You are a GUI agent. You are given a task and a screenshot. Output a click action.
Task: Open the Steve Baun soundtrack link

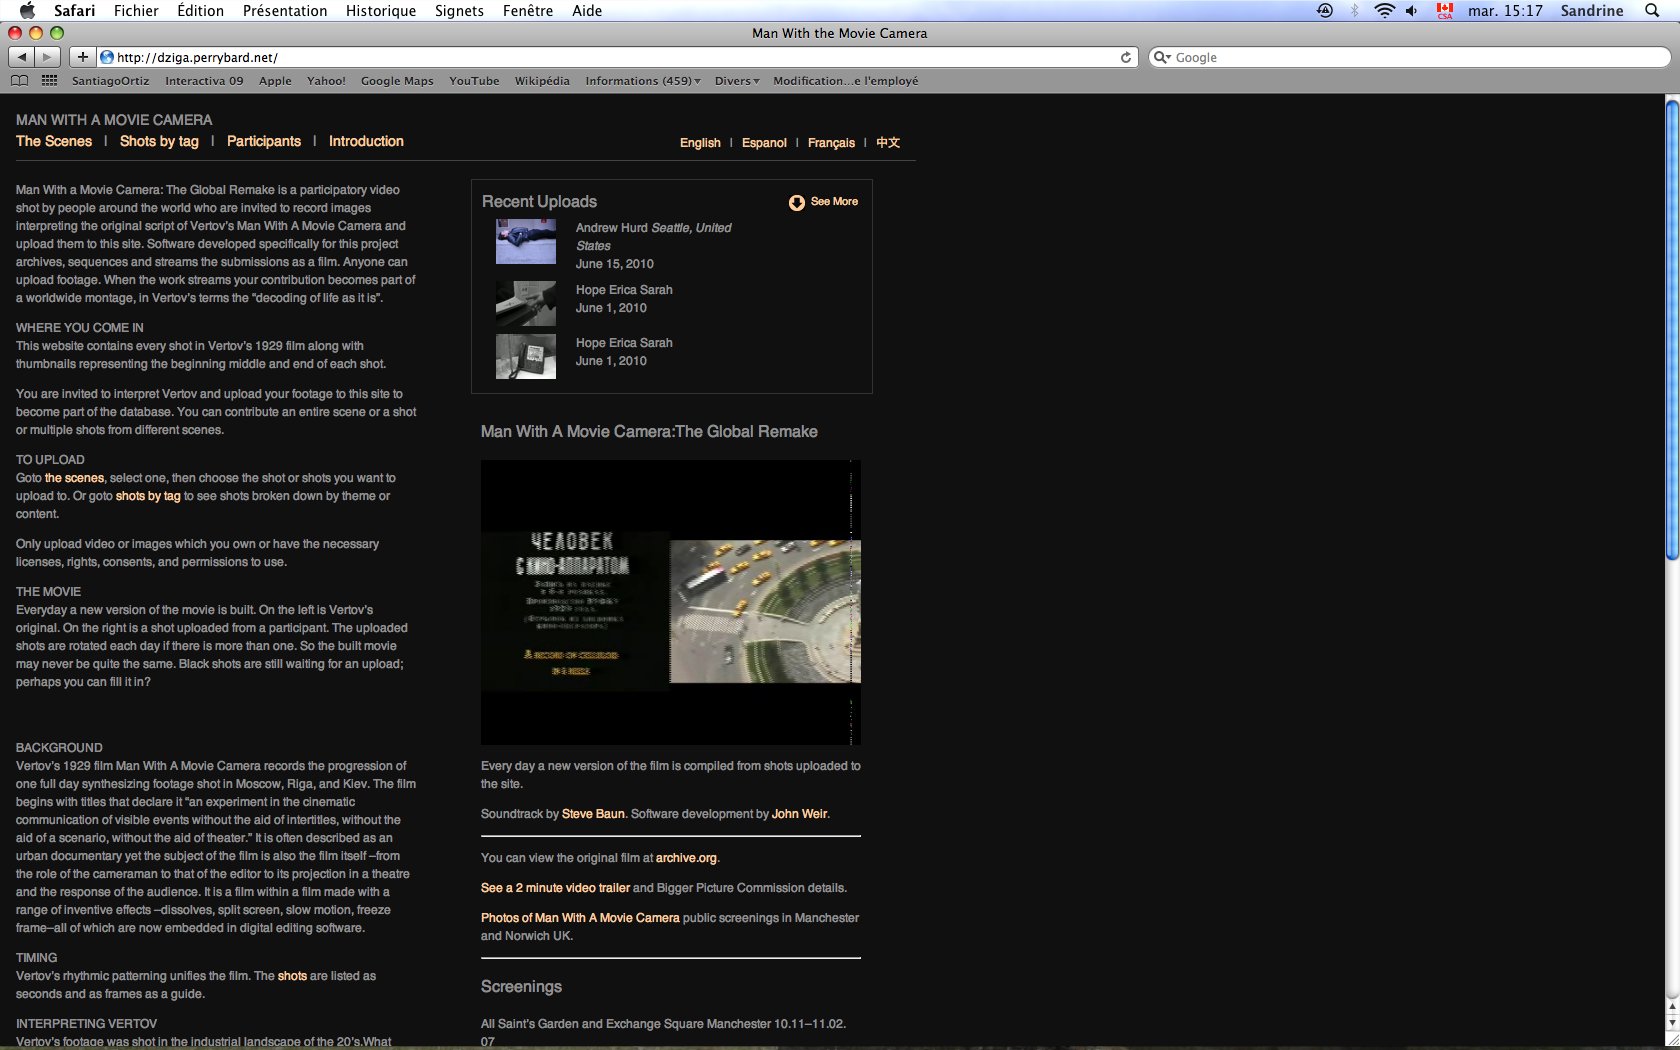593,814
